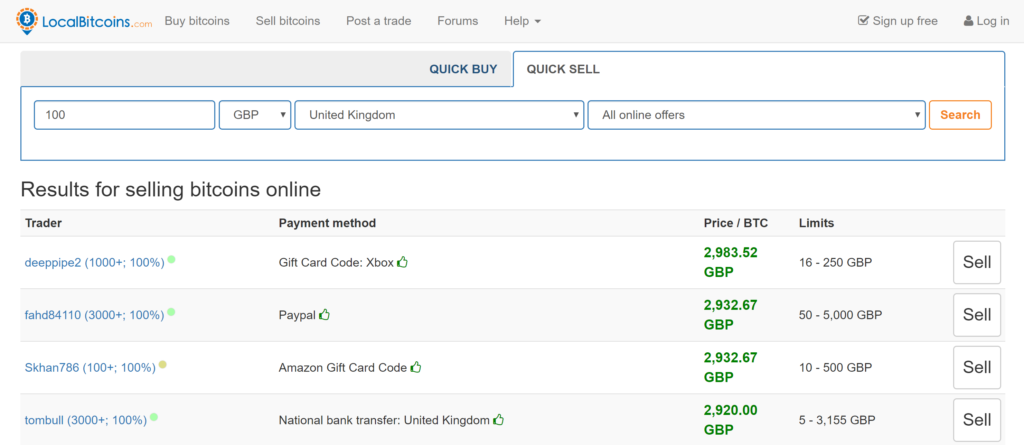Click Sell button for Xbox gift card offer
This screenshot has height=445, width=1024.
tap(977, 262)
